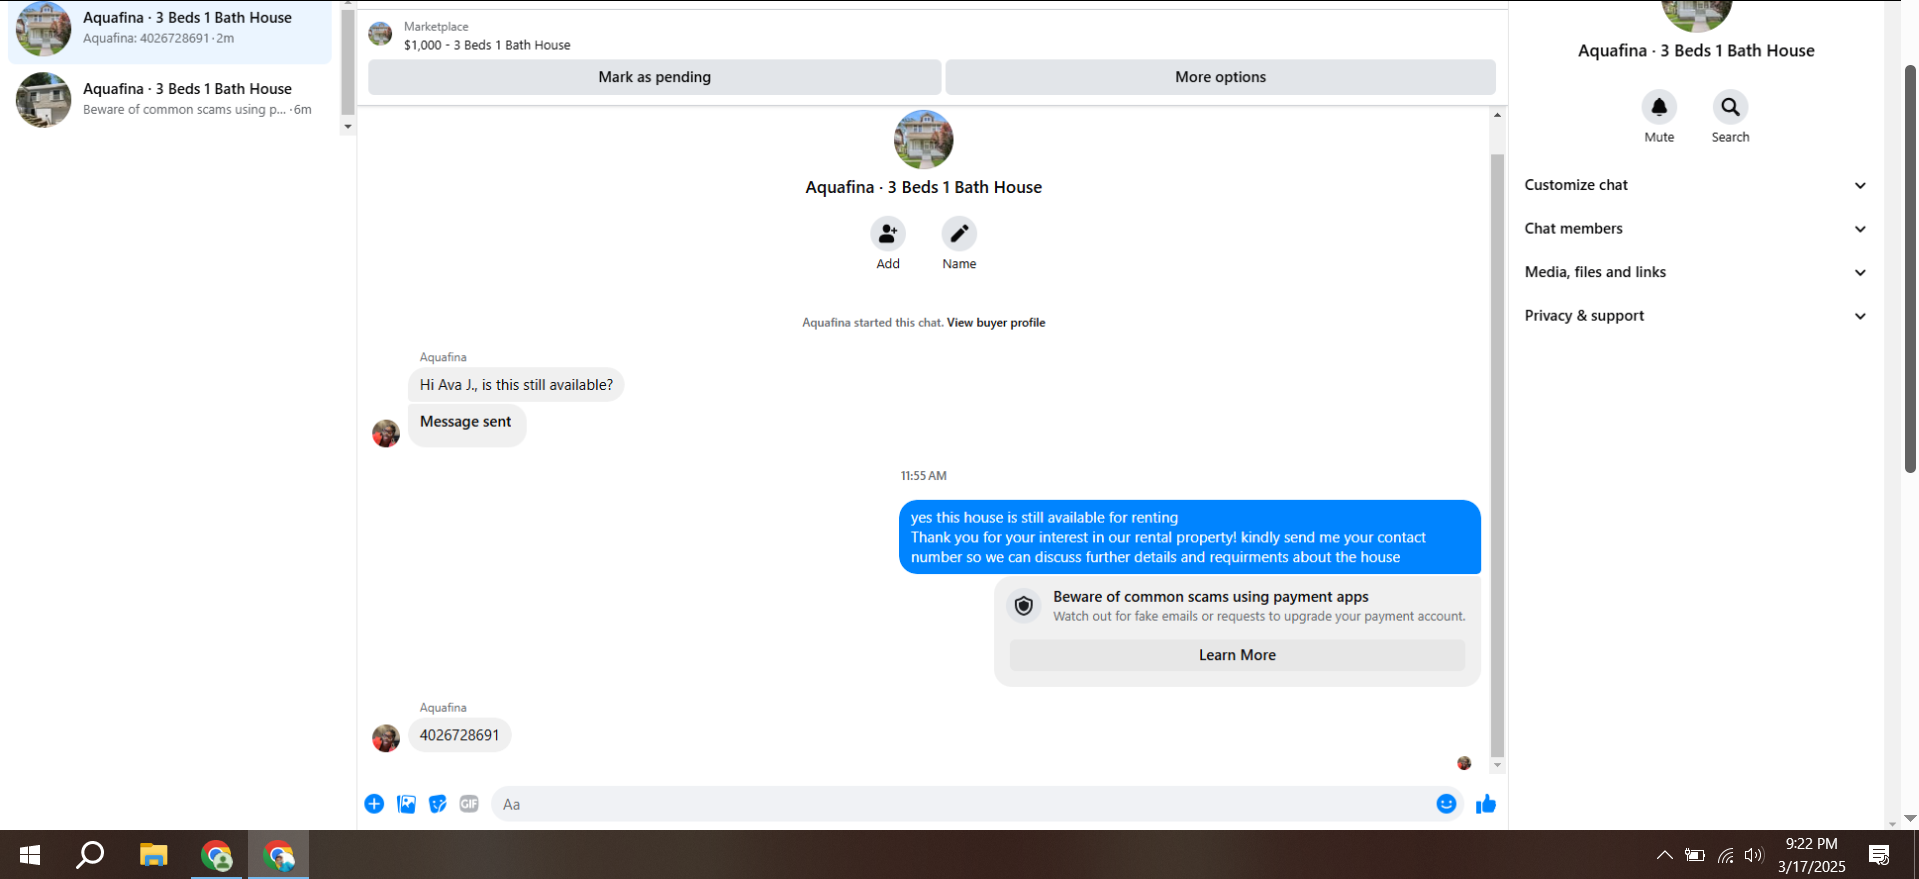This screenshot has width=1919, height=879.
Task: Click the small seen-receipt avatar
Action: point(1464,763)
